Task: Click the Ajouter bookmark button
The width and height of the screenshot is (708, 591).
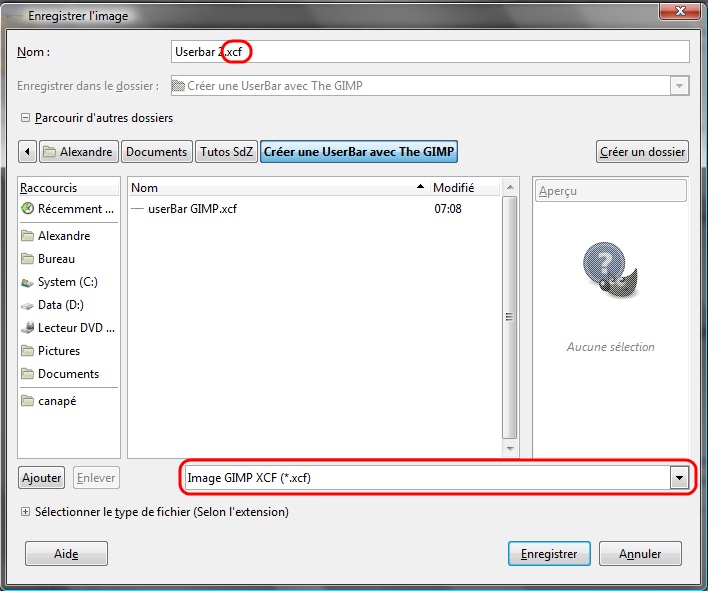Action: pos(42,478)
